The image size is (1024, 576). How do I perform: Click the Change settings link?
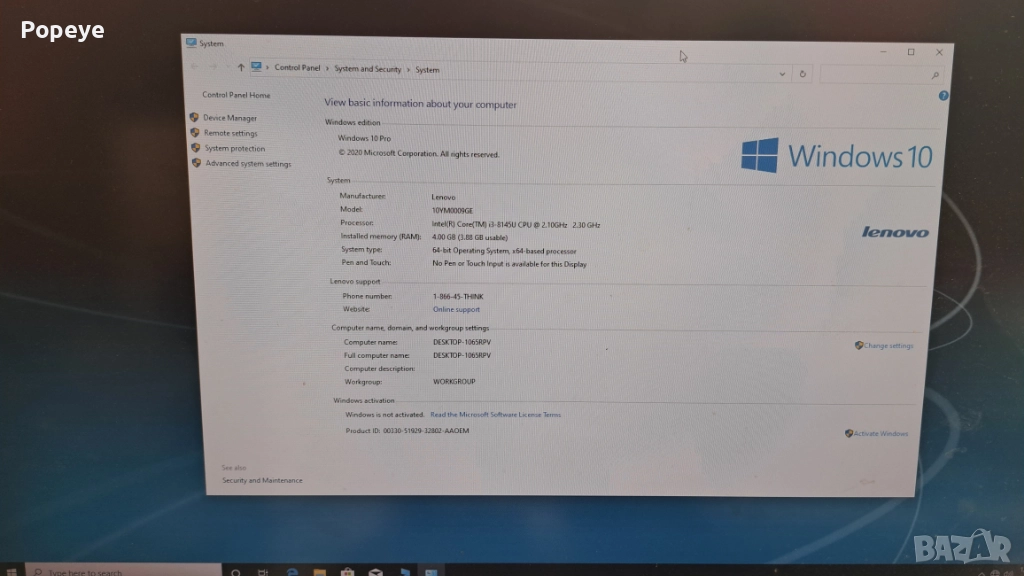tap(888, 346)
